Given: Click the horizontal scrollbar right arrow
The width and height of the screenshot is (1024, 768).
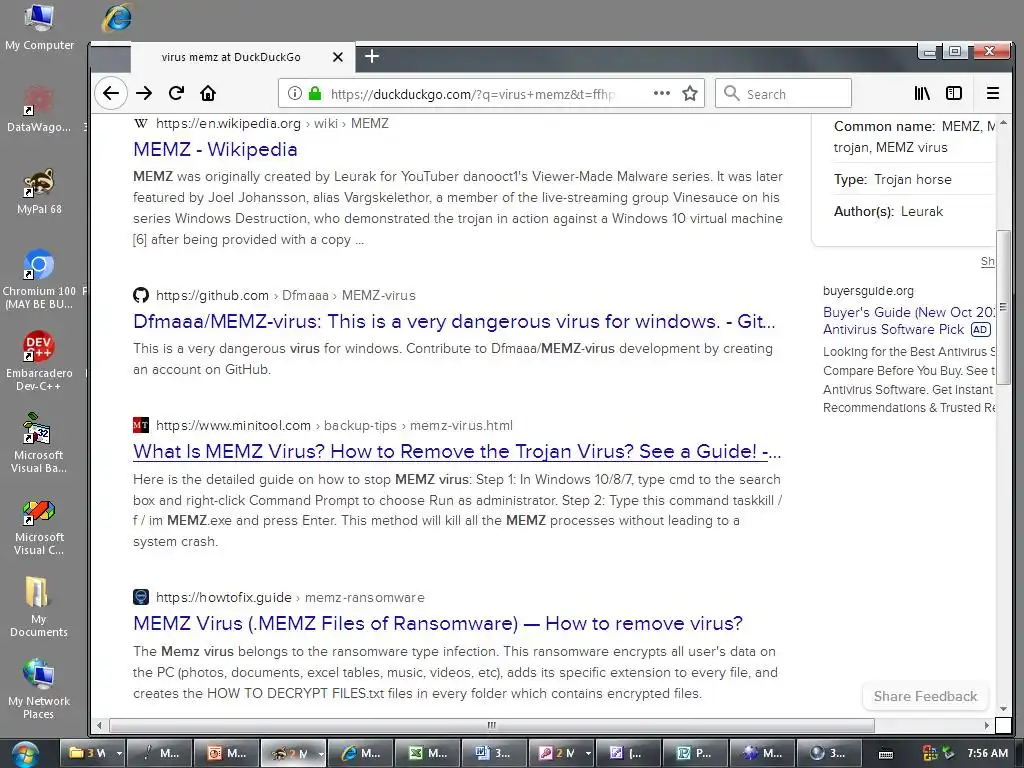Looking at the screenshot, I should coord(986,725).
